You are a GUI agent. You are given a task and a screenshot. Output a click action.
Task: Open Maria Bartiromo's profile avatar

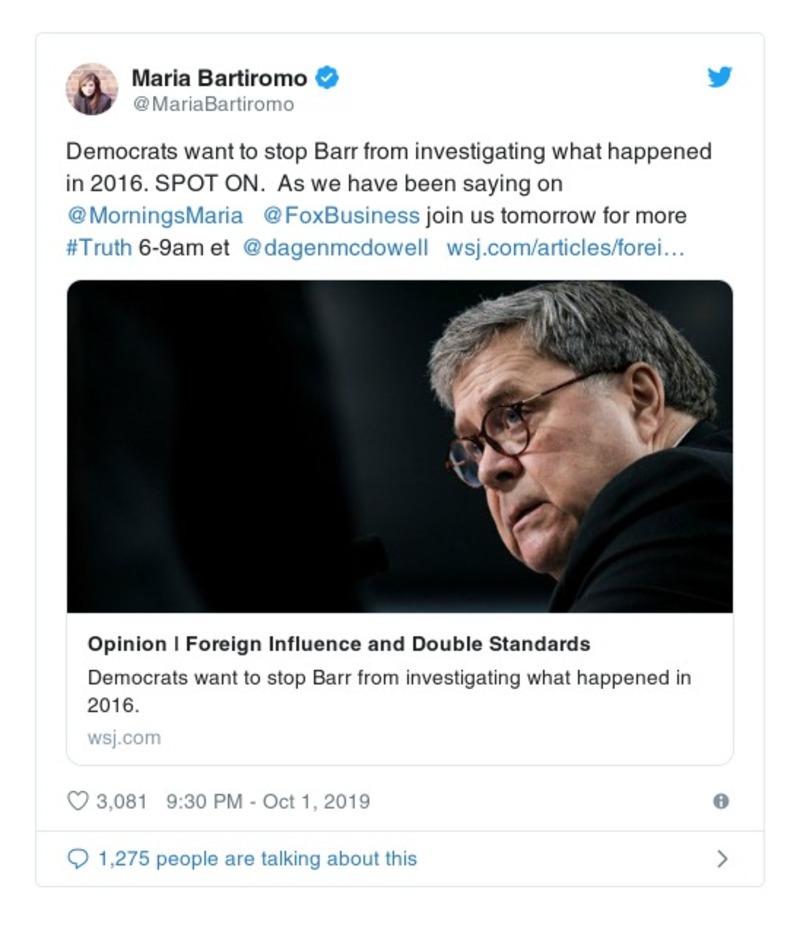pos(92,89)
